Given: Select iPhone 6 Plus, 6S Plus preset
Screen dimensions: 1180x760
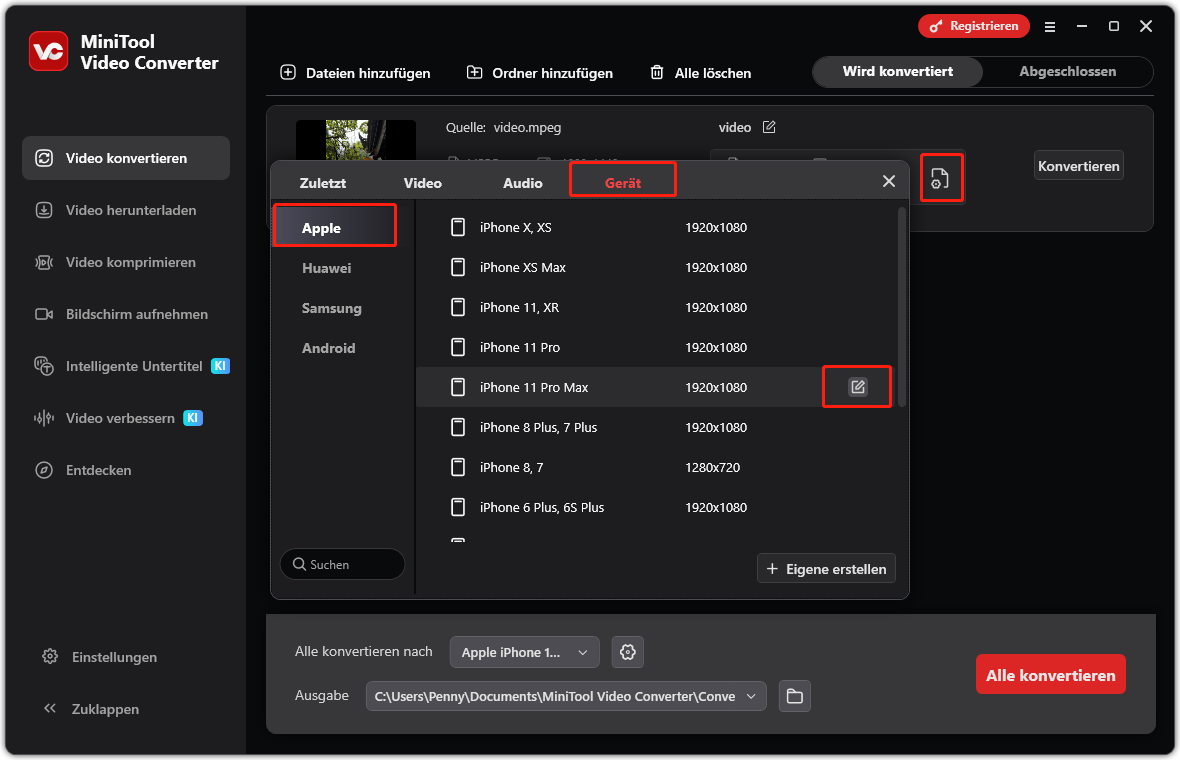Looking at the screenshot, I should pos(655,506).
